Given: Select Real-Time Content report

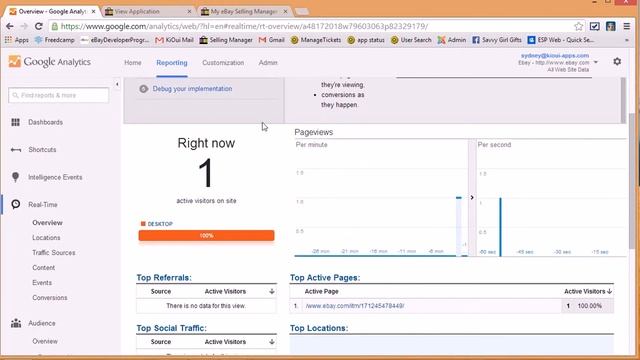Looking at the screenshot, I should tap(44, 268).
